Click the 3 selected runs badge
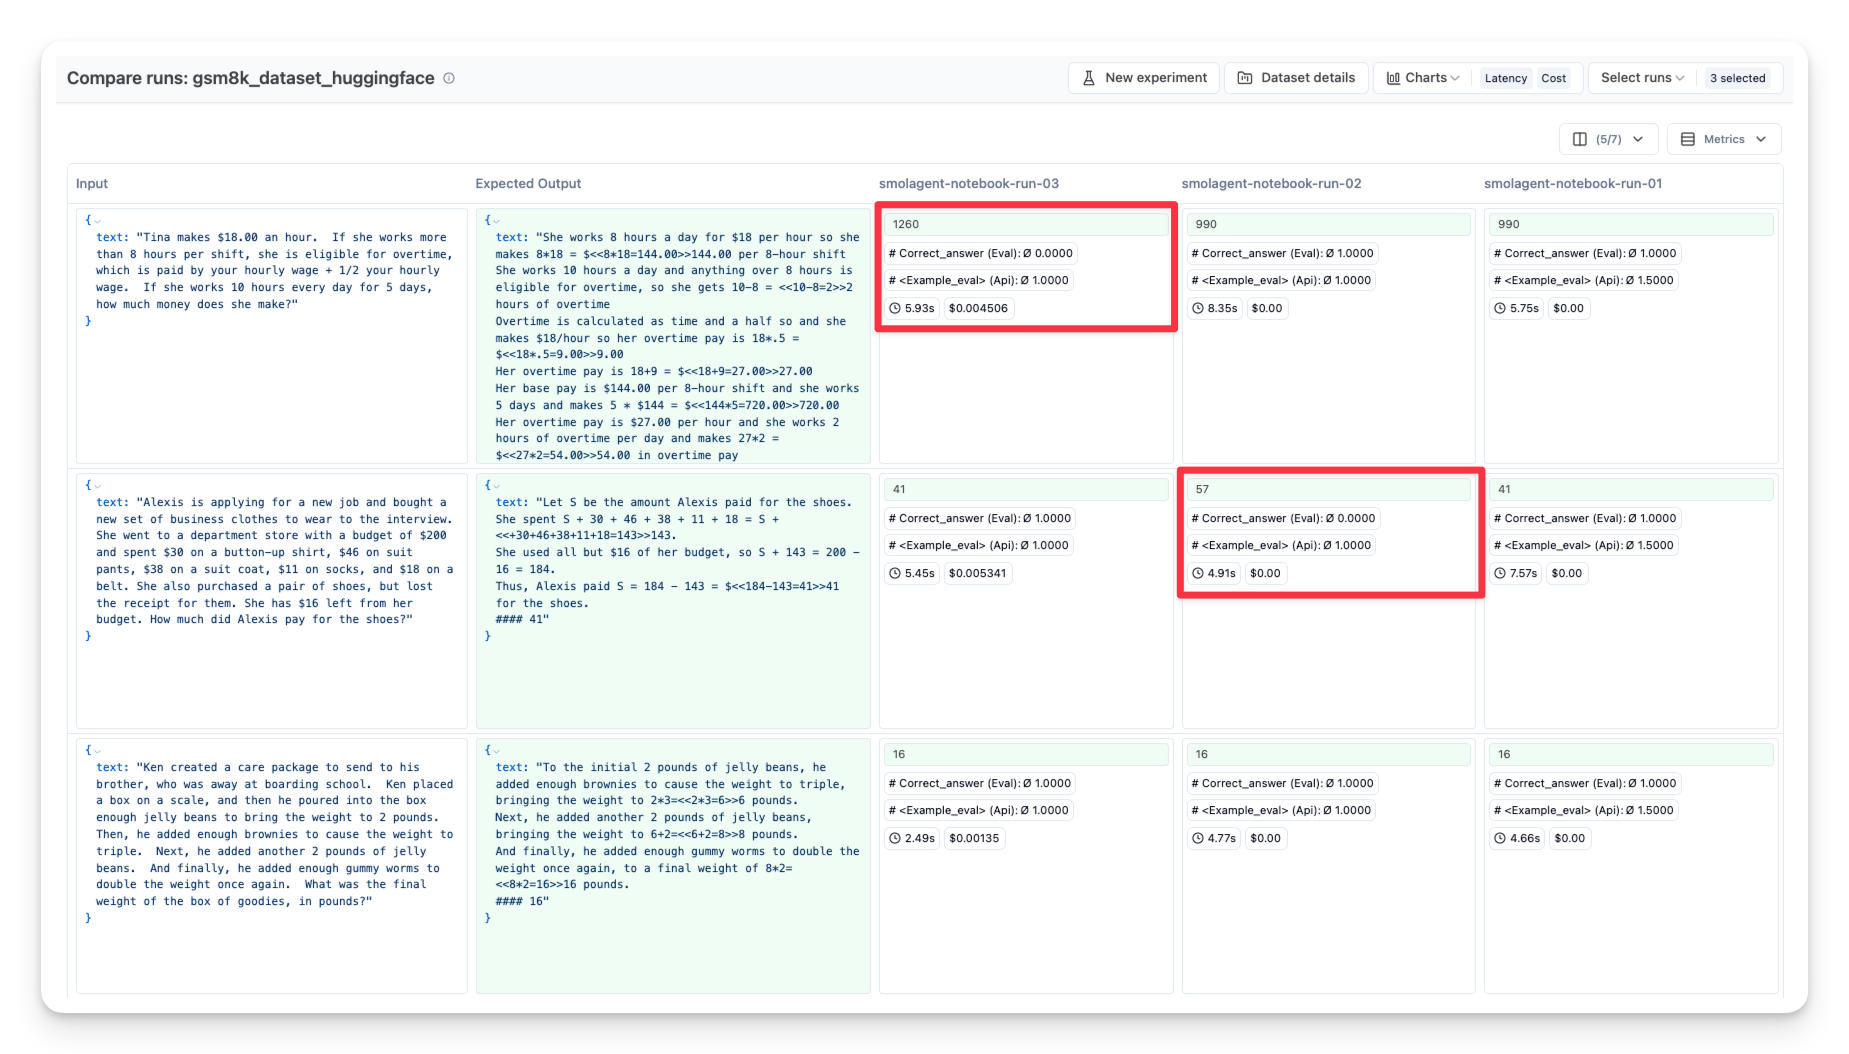This screenshot has width=1849, height=1054. click(x=1737, y=78)
